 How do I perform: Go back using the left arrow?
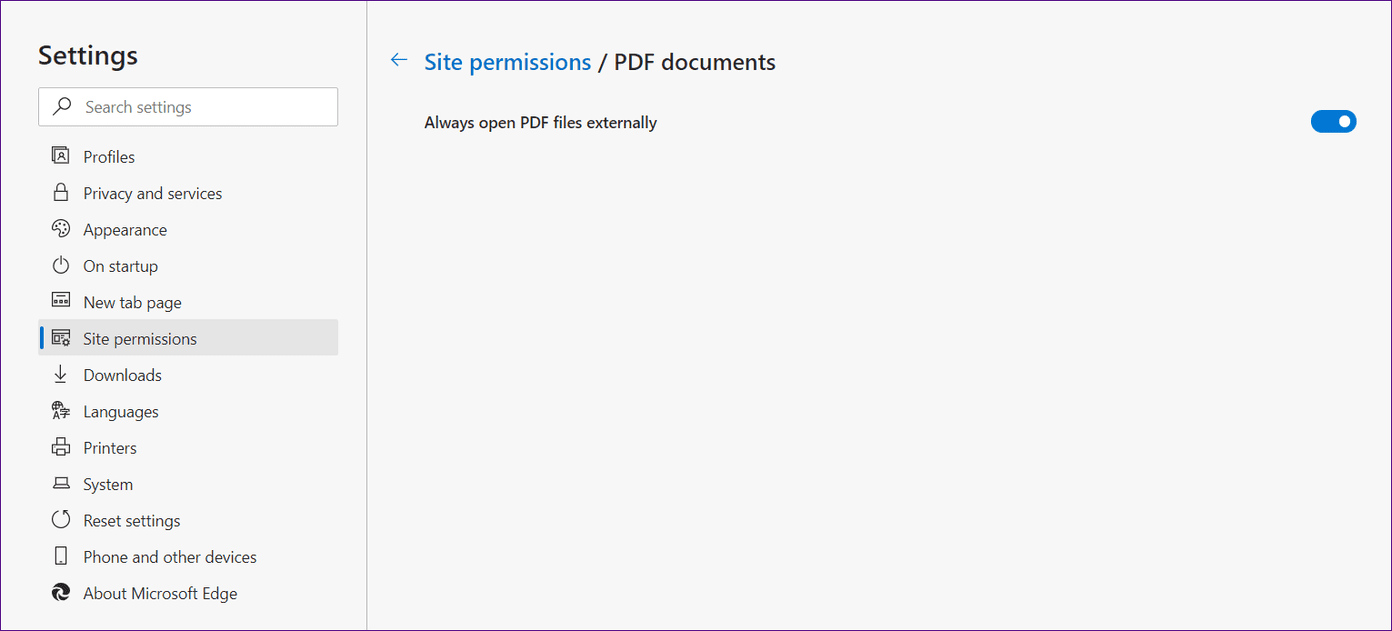click(x=399, y=61)
